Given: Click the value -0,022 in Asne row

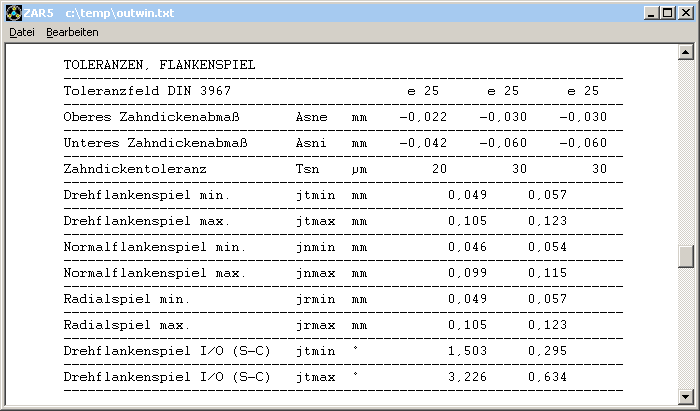Looking at the screenshot, I should (422, 117).
